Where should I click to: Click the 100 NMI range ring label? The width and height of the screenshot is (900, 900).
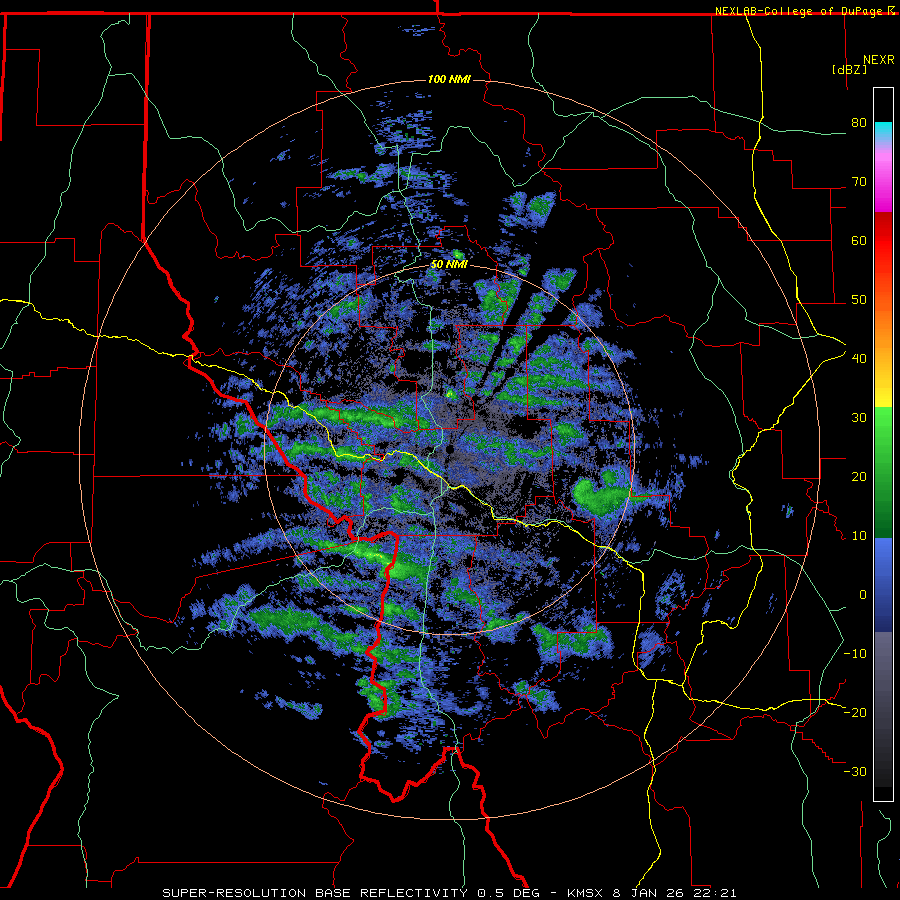449,79
